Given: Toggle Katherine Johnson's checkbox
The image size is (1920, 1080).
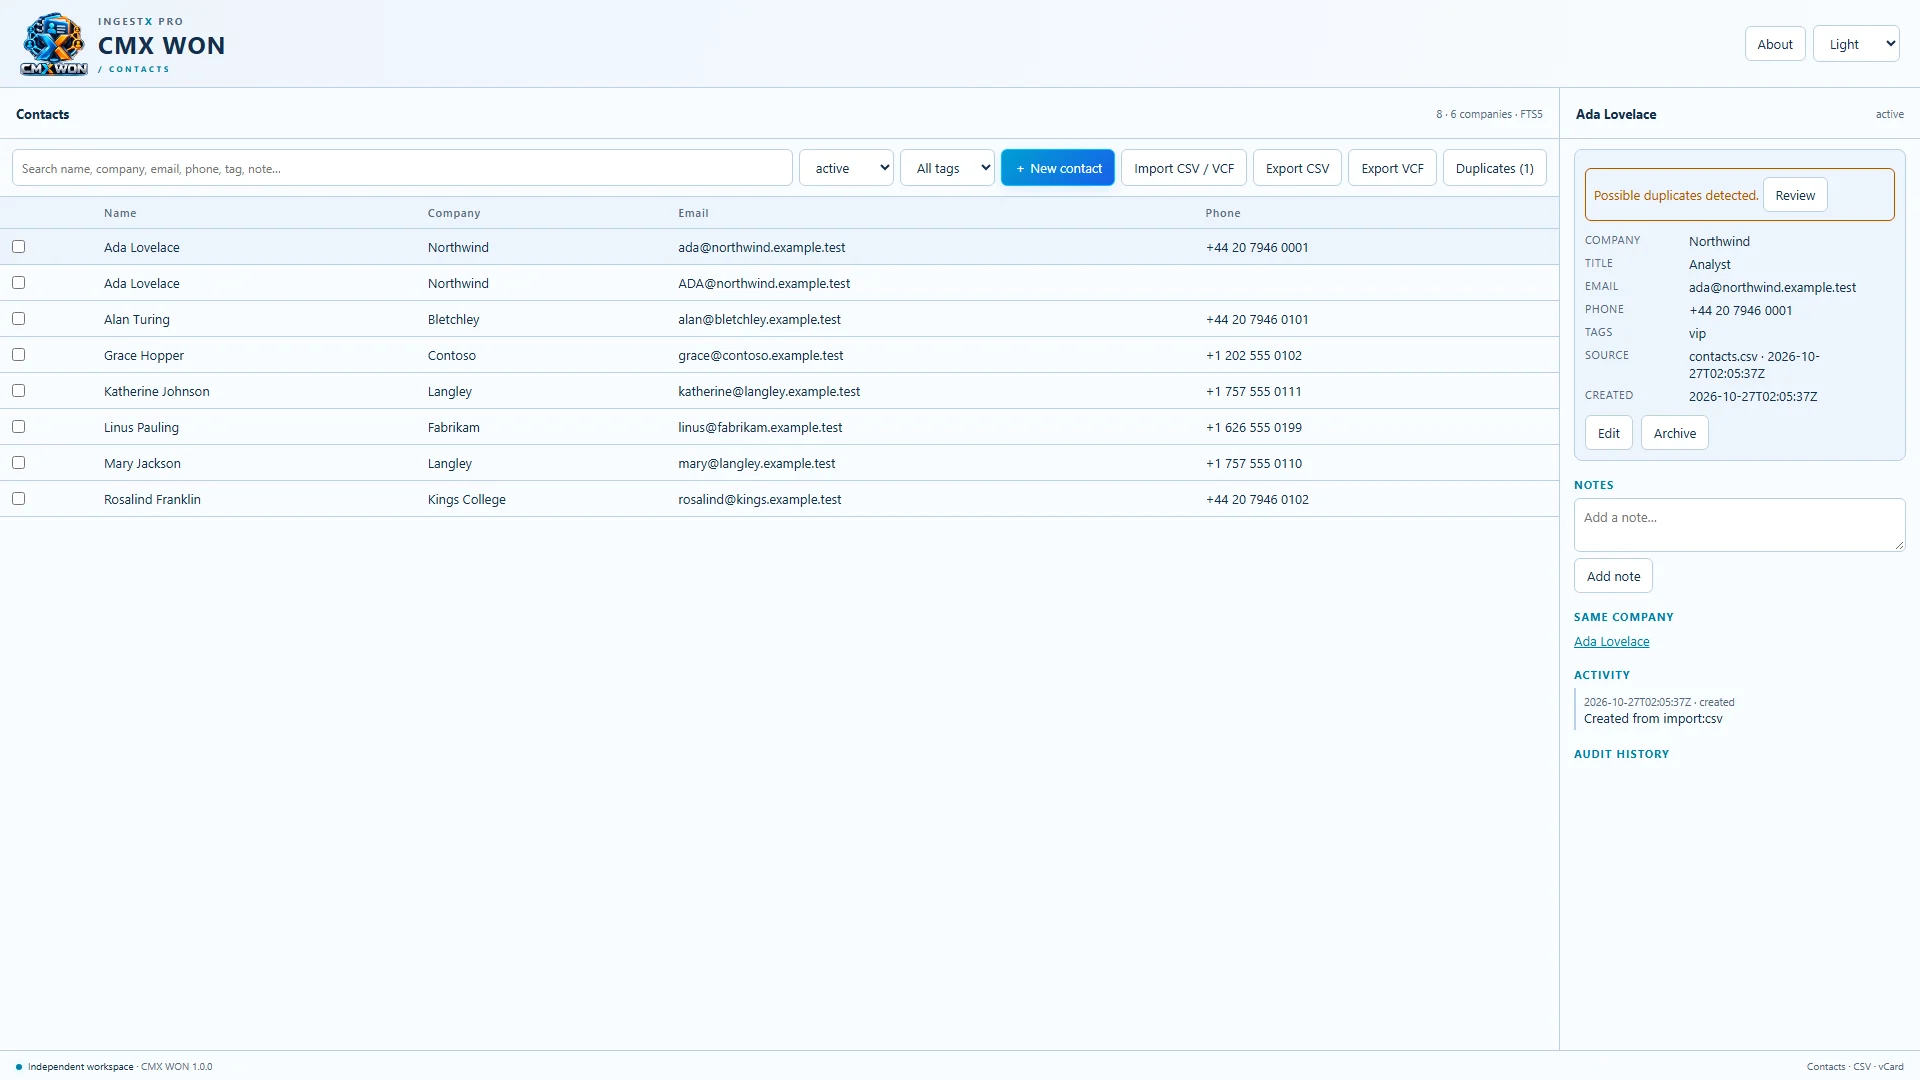Looking at the screenshot, I should (18, 391).
